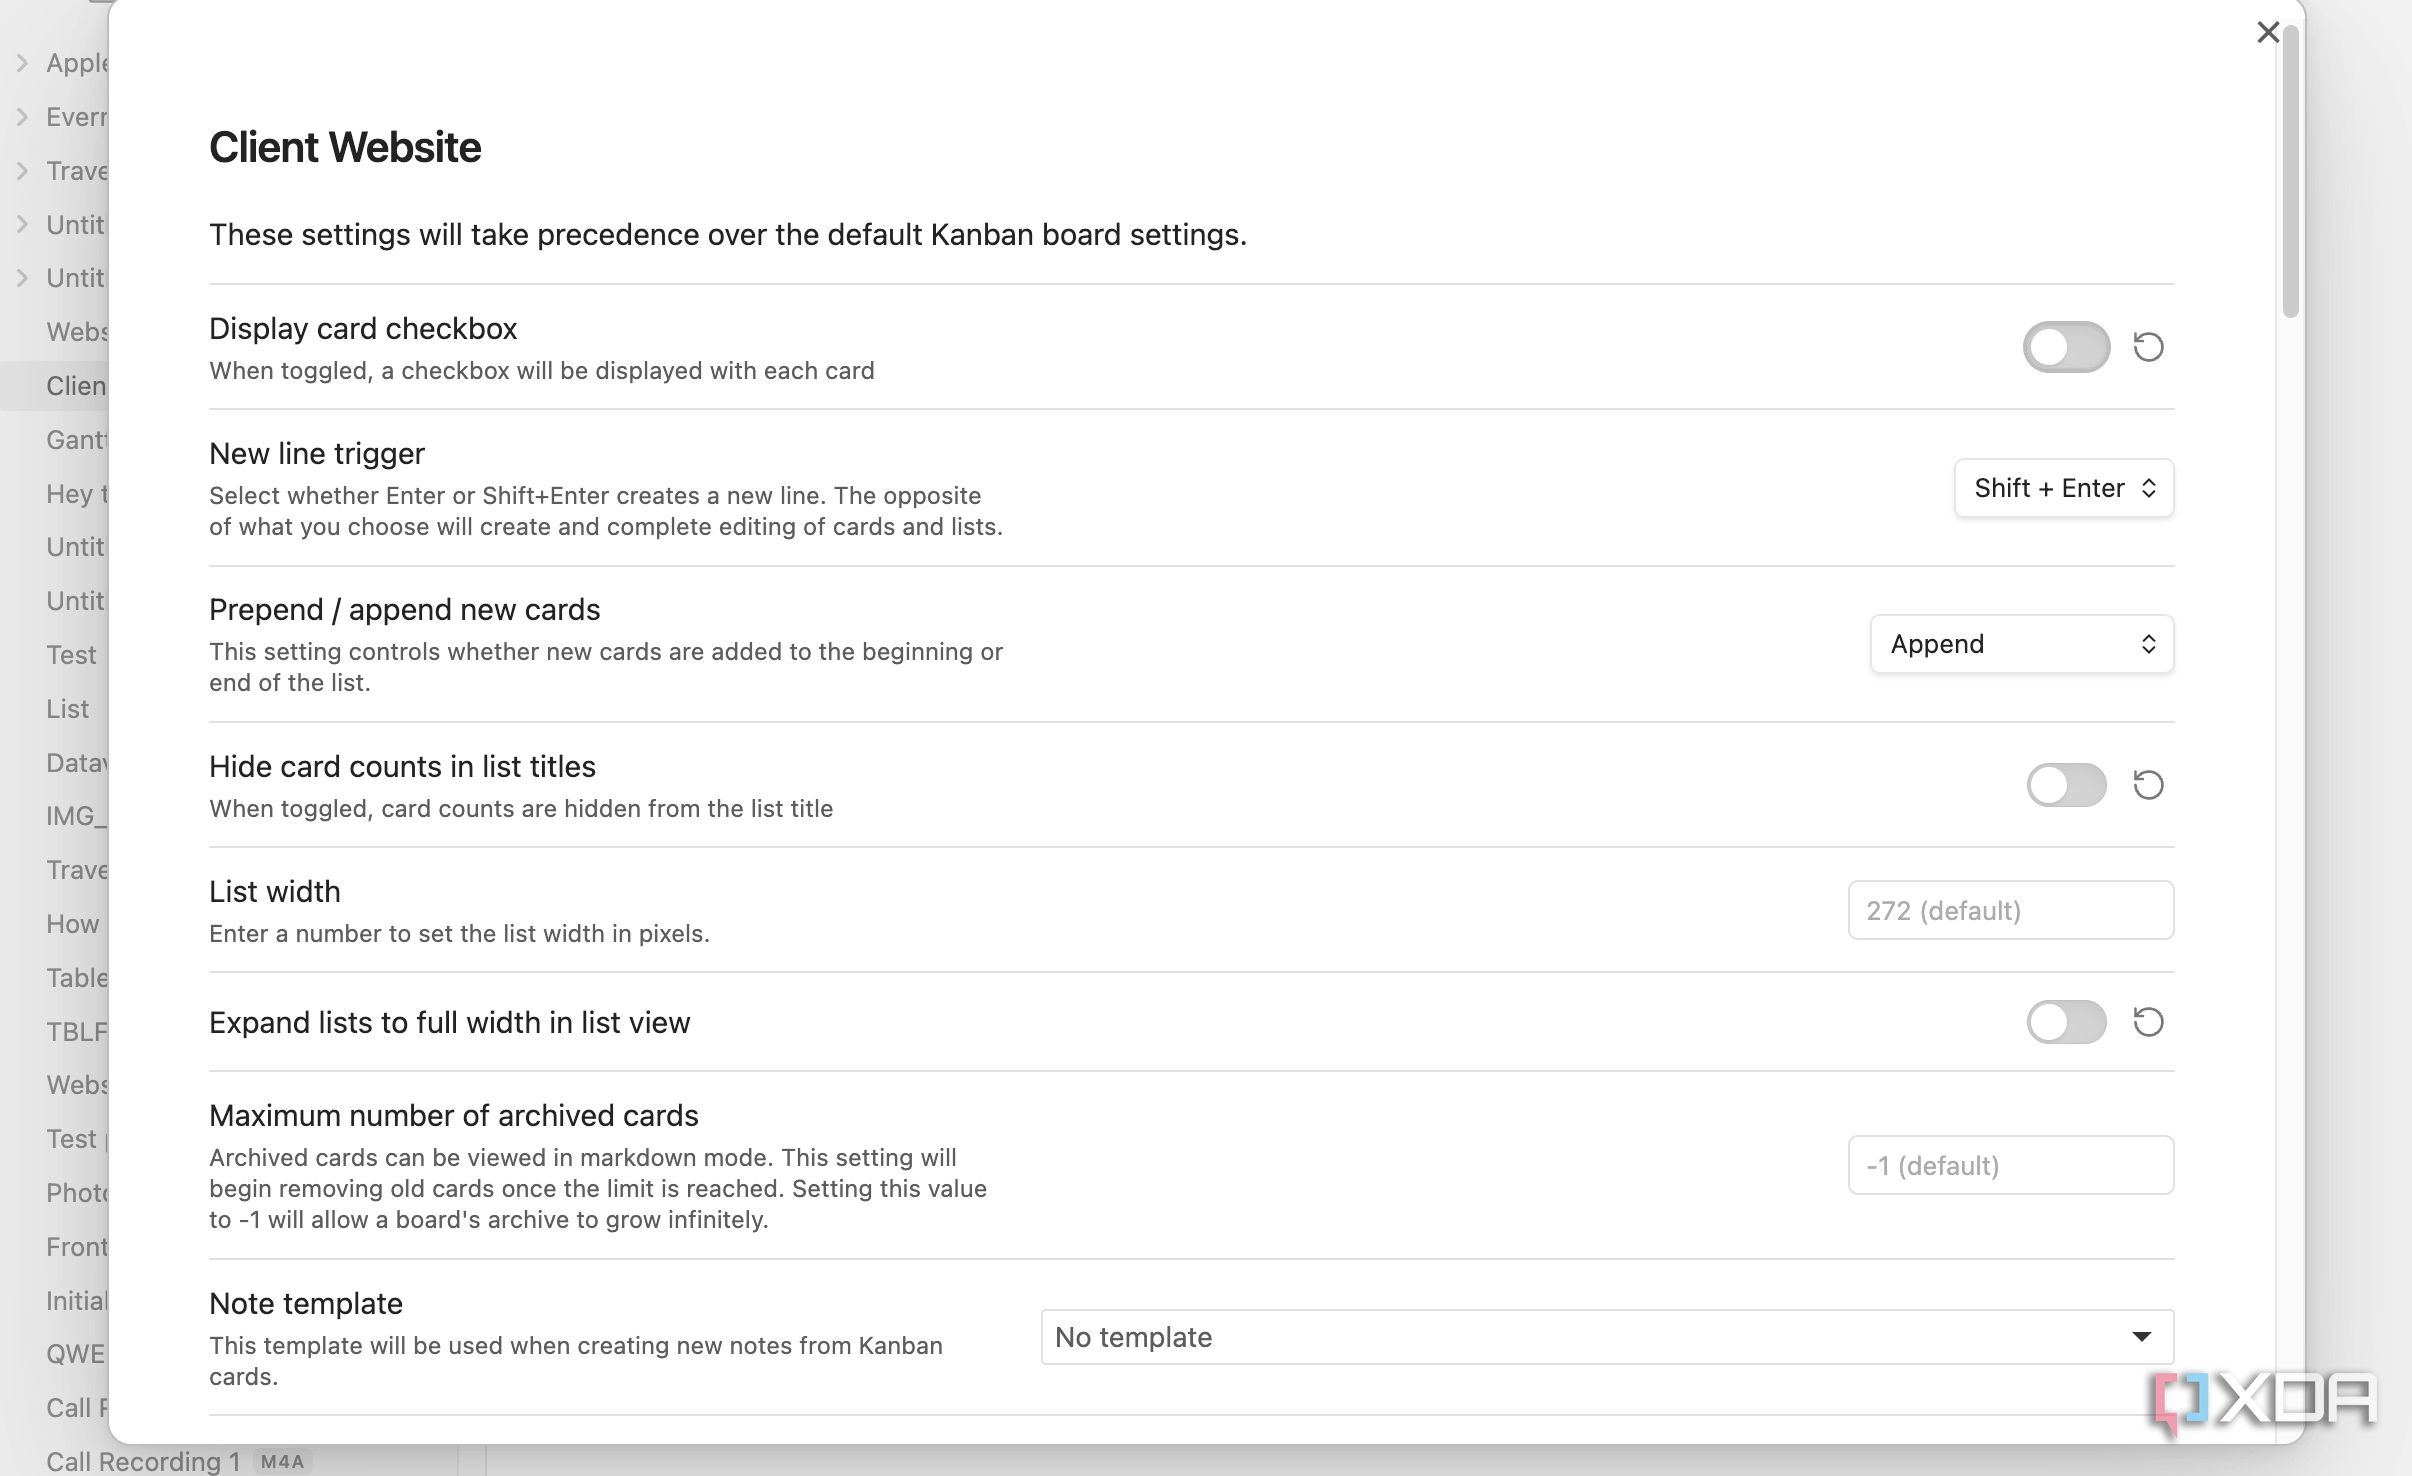Open the Note template dropdown
This screenshot has width=2412, height=1476.
pyautogui.click(x=1607, y=1337)
